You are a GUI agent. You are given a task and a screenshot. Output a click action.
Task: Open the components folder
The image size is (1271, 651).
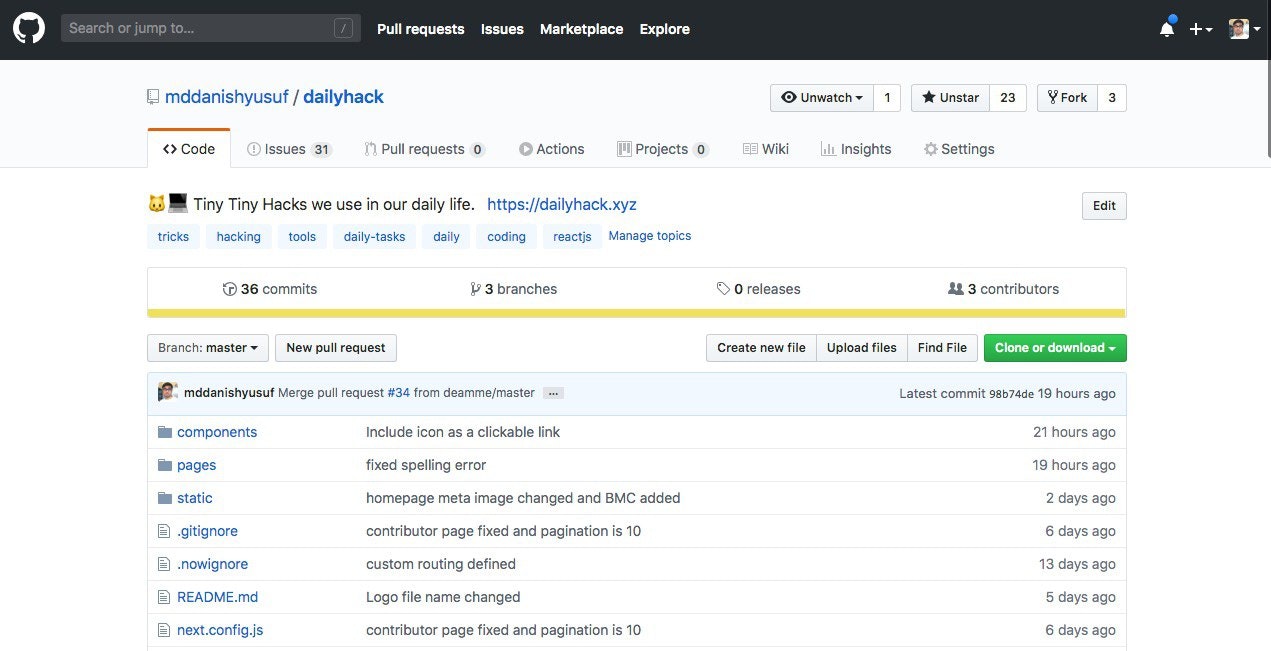pos(217,432)
